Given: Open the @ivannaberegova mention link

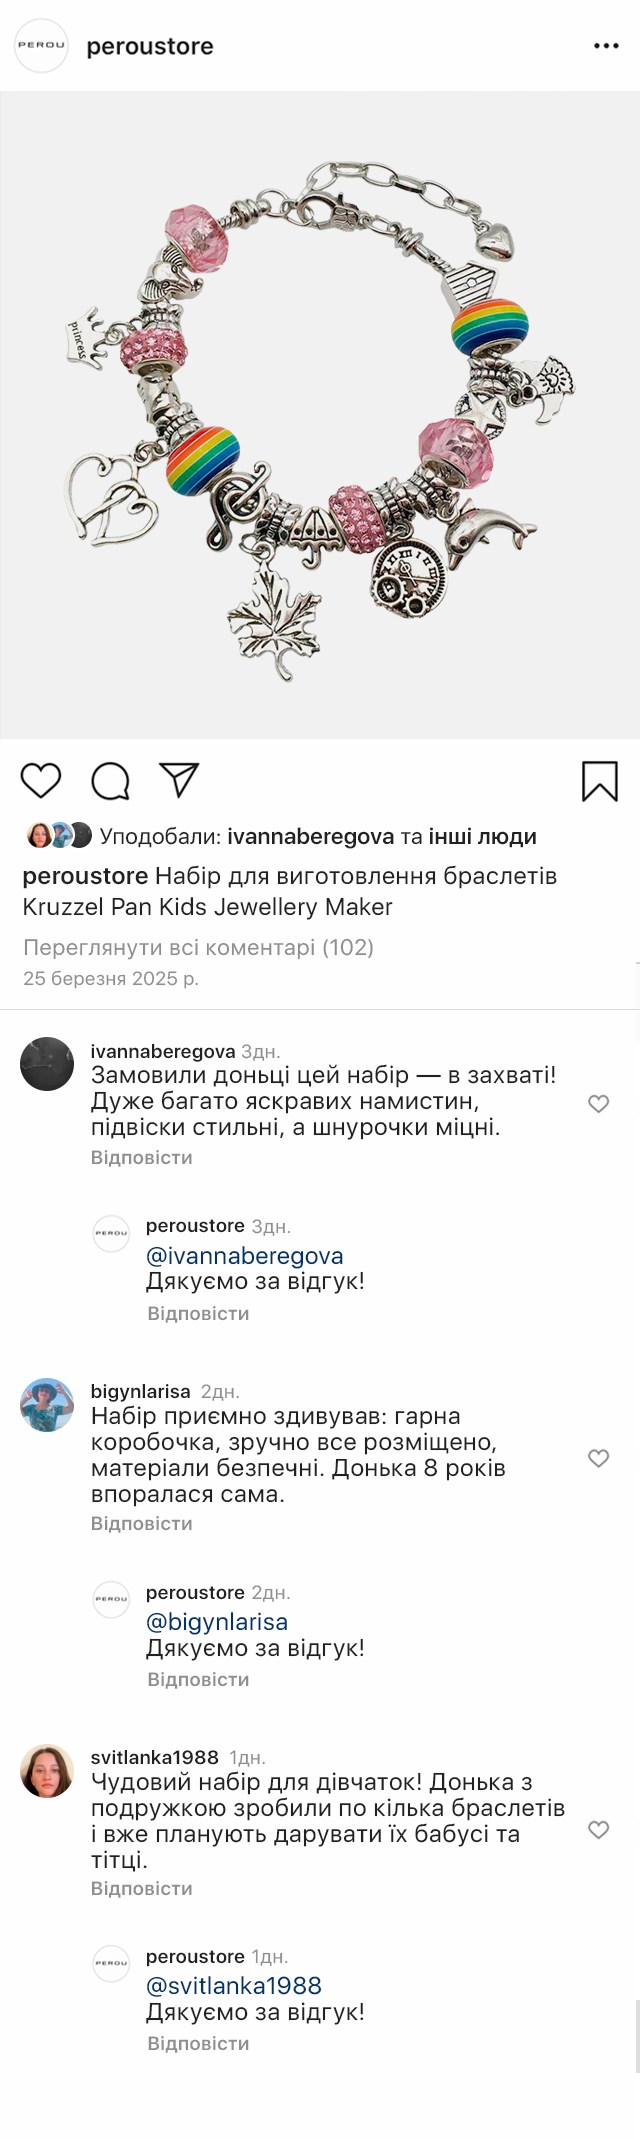Looking at the screenshot, I should pos(244,1256).
